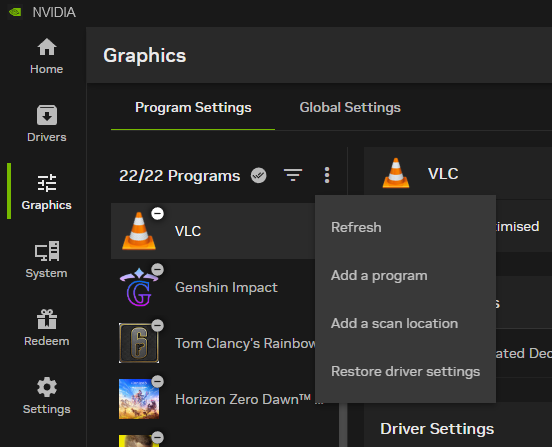Switch to the Program Settings tab

(193, 108)
